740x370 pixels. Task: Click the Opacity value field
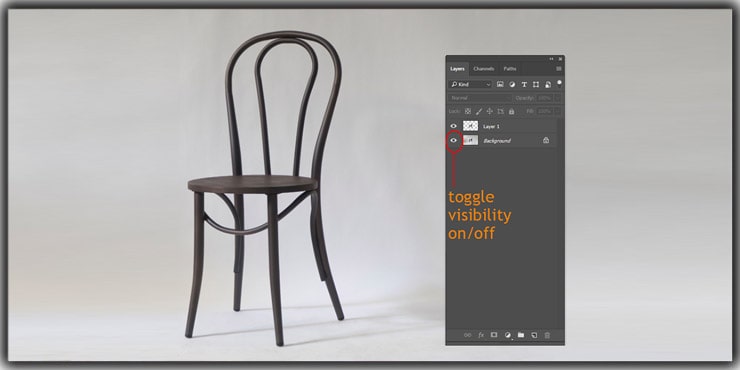tap(544, 98)
